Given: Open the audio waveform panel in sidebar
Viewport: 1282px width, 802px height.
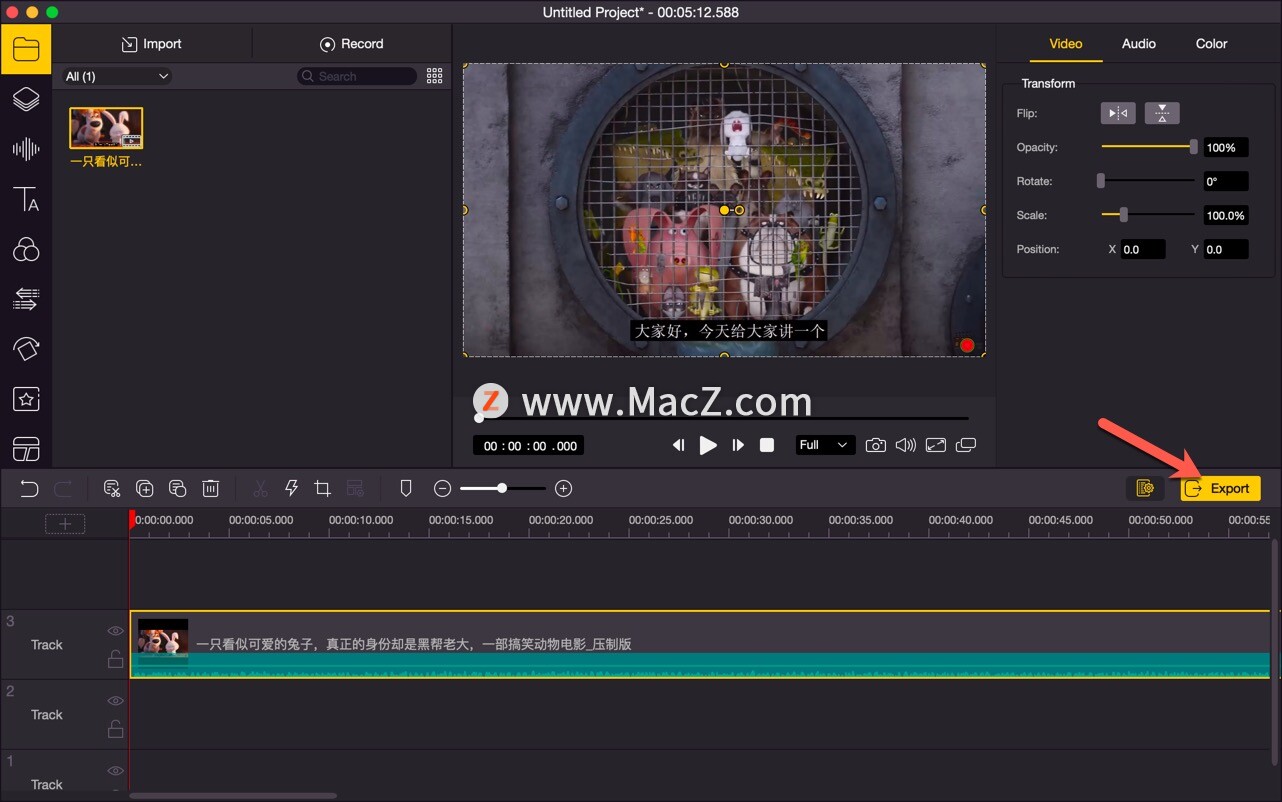Looking at the screenshot, I should coord(26,150).
